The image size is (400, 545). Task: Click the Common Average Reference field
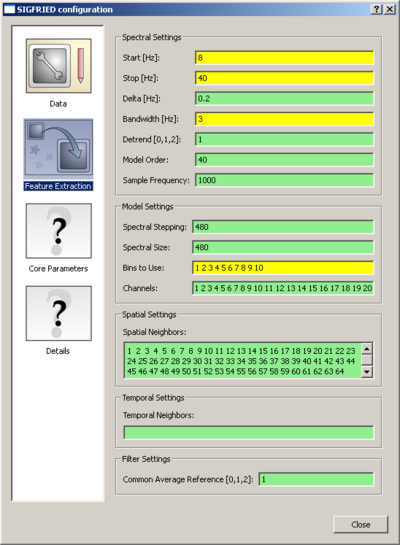(316, 479)
